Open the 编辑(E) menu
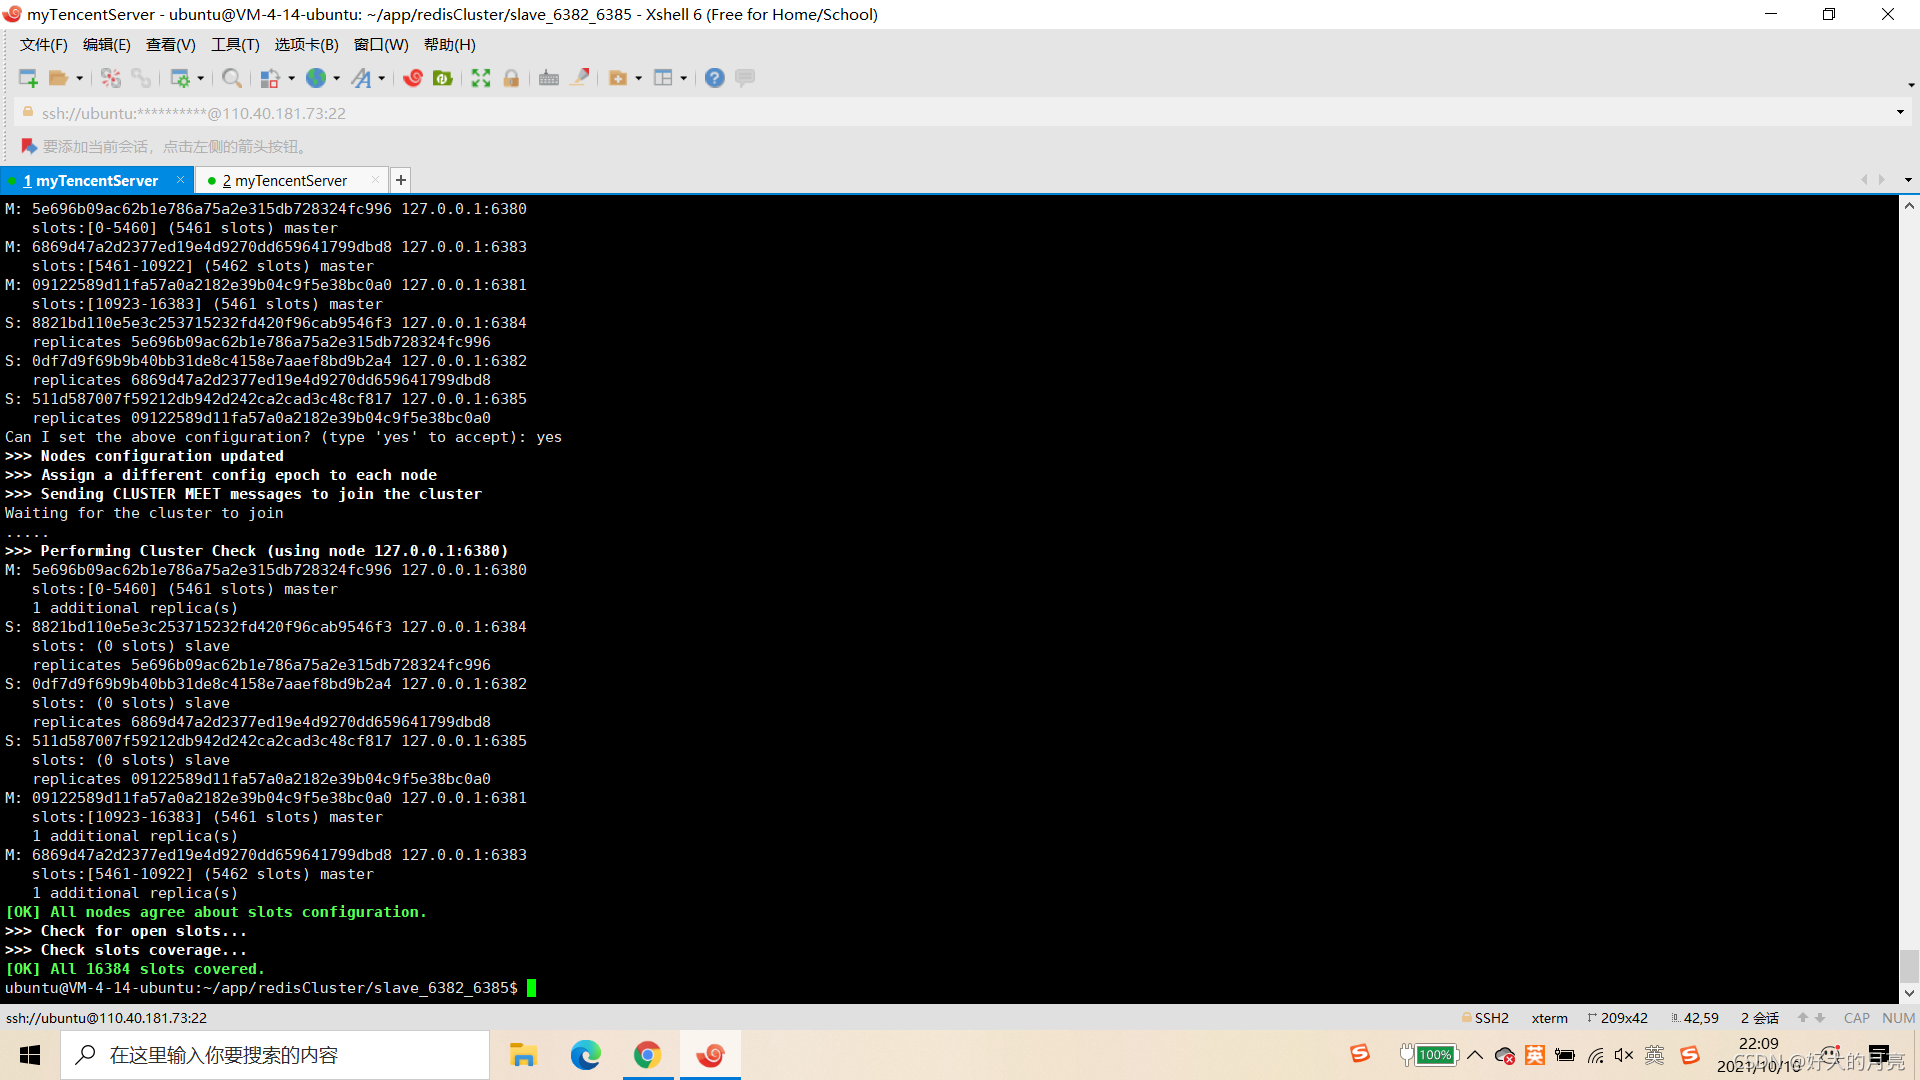This screenshot has height=1080, width=1920. pos(107,45)
